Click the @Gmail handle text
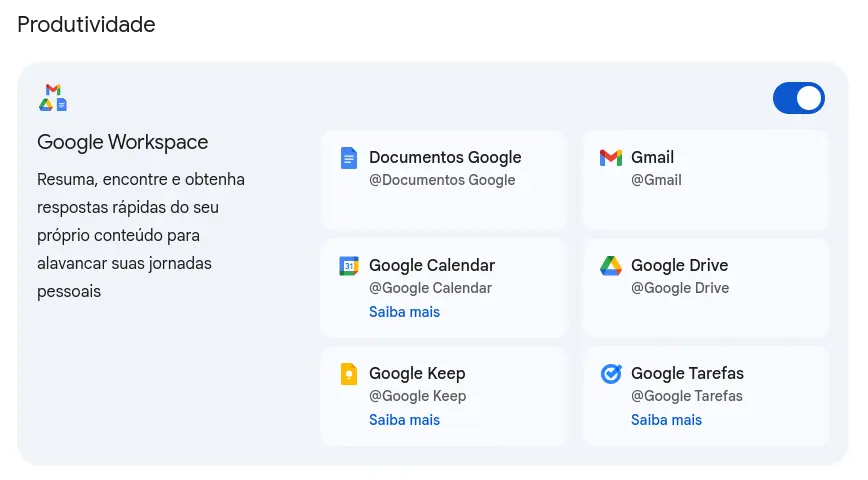This screenshot has height=480, width=868. [x=656, y=180]
